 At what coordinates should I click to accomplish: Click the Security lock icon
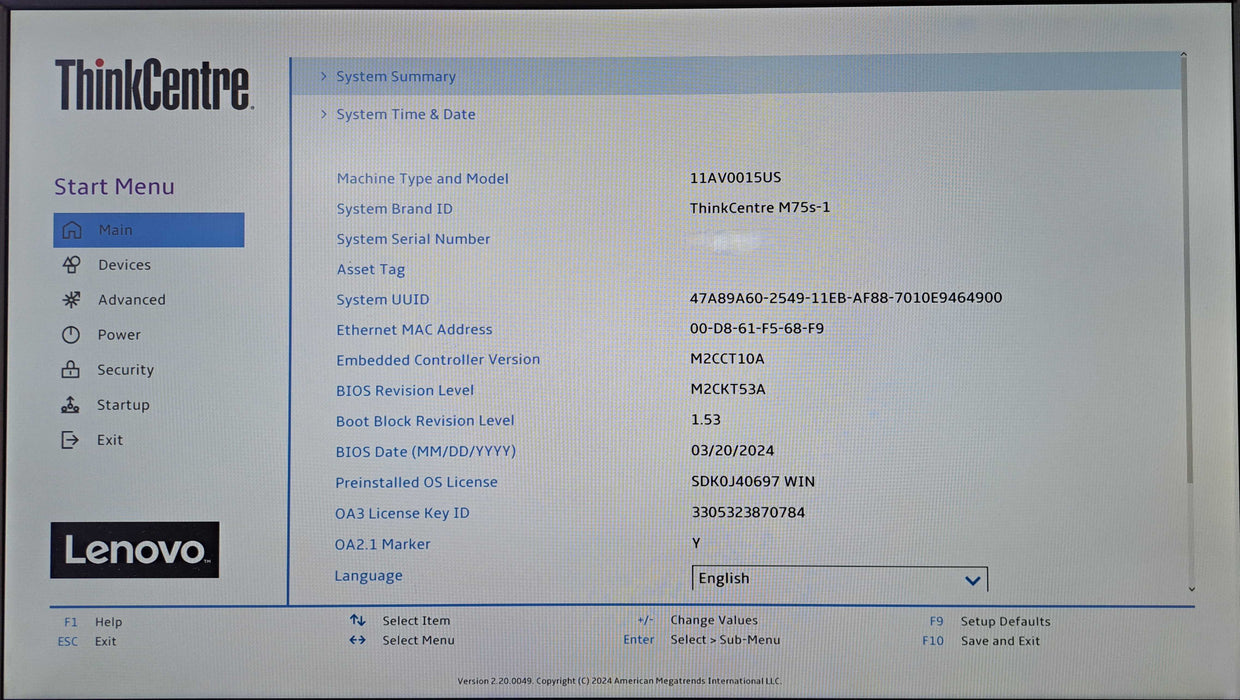pyautogui.click(x=71, y=370)
